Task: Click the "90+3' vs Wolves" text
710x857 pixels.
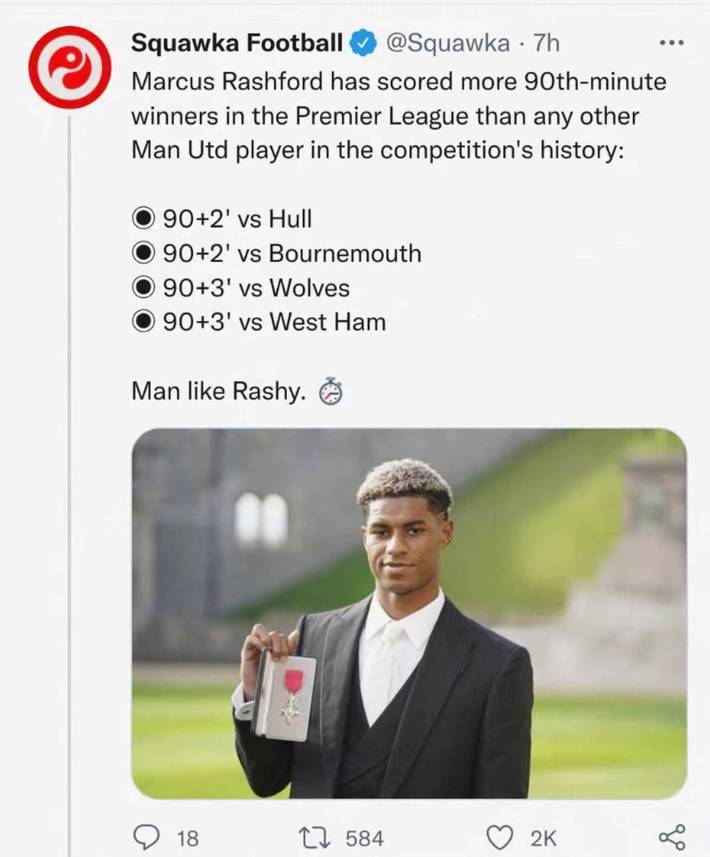Action: coord(256,288)
